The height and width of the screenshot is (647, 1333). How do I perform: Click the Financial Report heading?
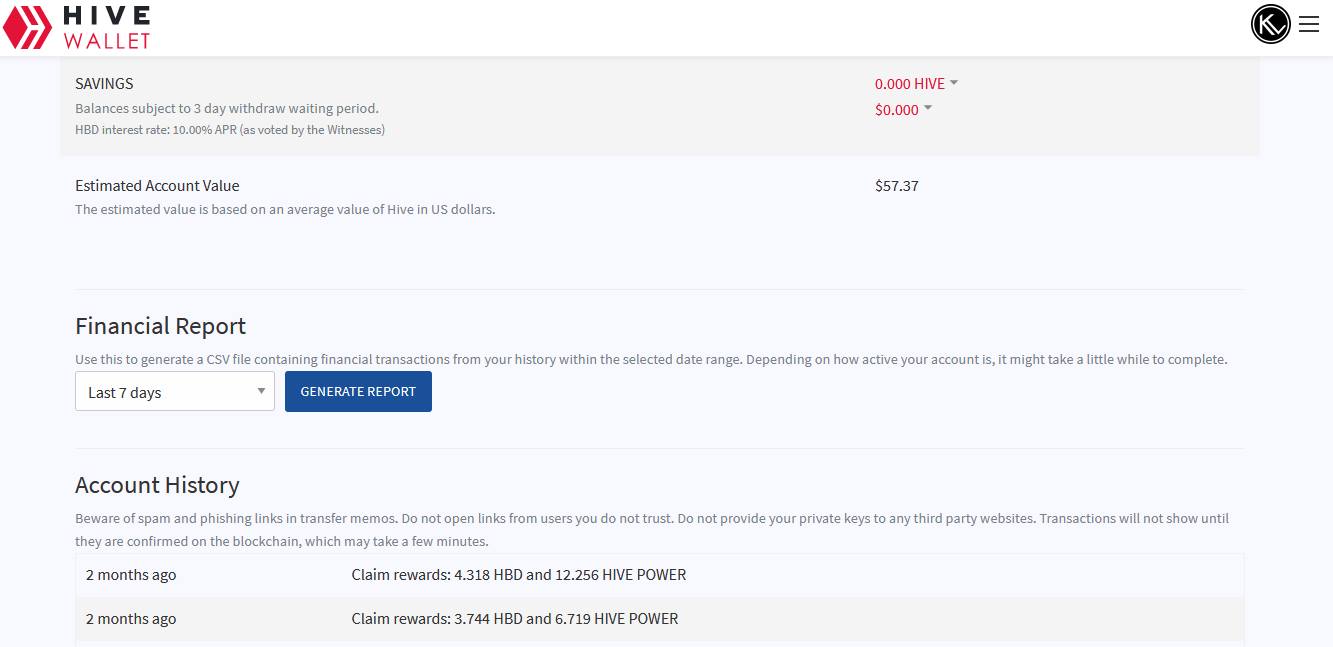(x=160, y=326)
